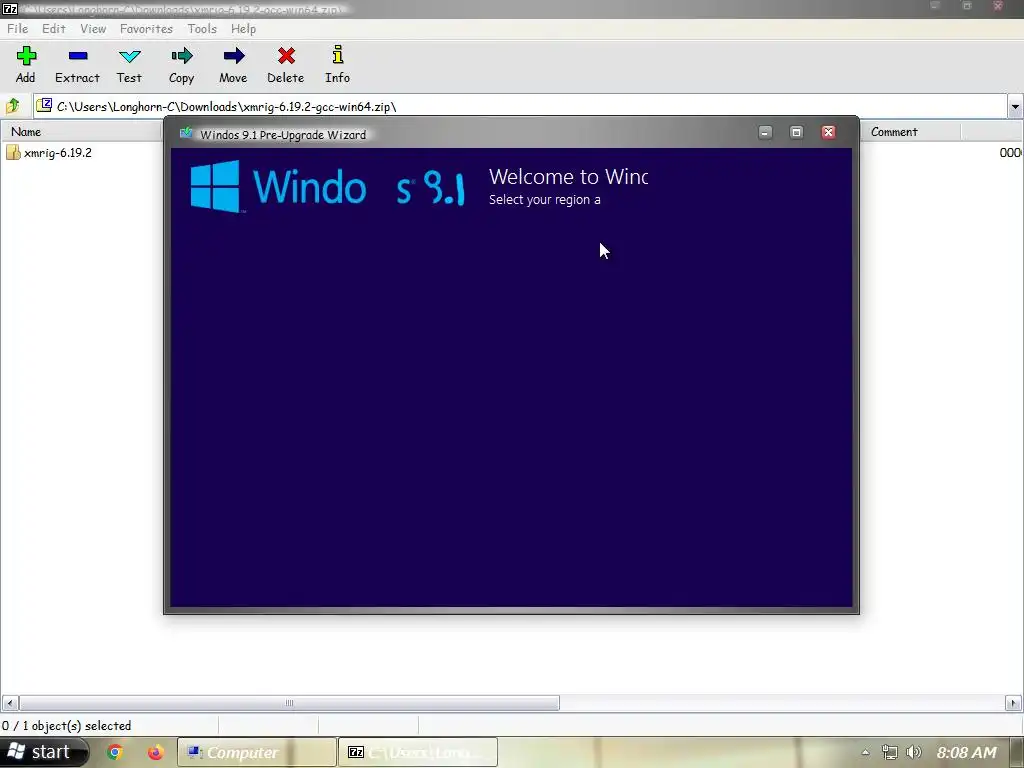Viewport: 1024px width, 768px height.
Task: Go up one folder level icon
Action: pos(13,106)
